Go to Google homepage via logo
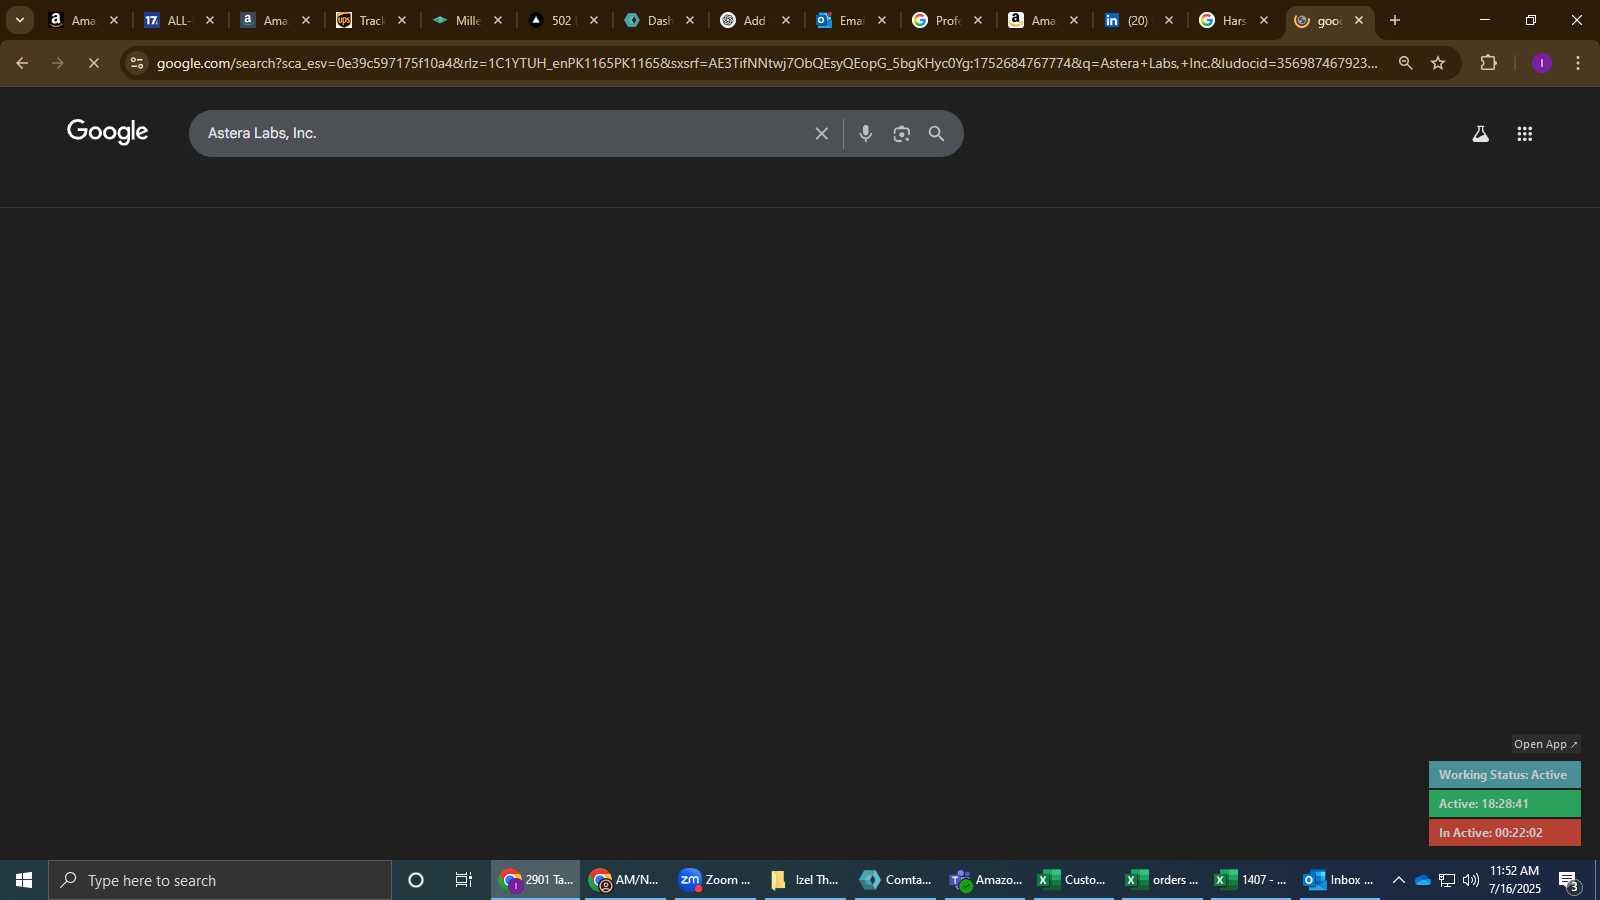The width and height of the screenshot is (1600, 900). [108, 132]
